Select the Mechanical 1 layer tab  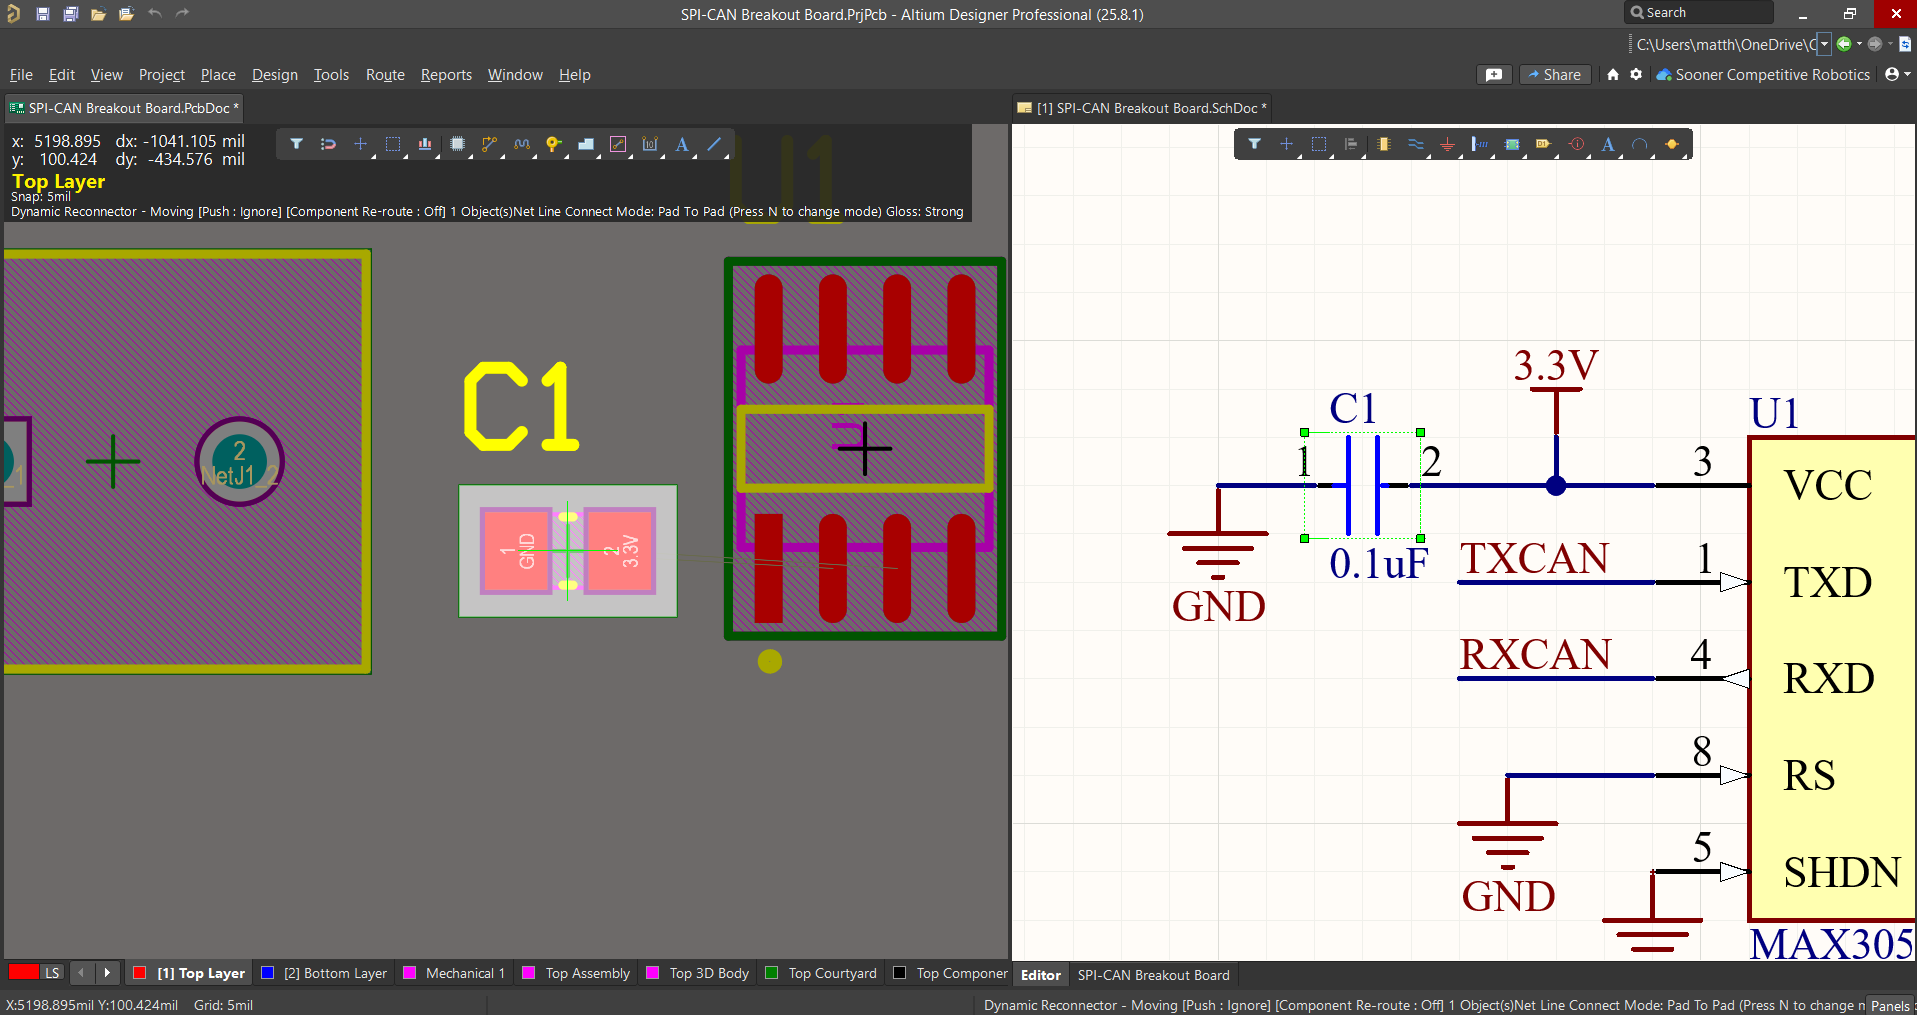pyautogui.click(x=454, y=973)
